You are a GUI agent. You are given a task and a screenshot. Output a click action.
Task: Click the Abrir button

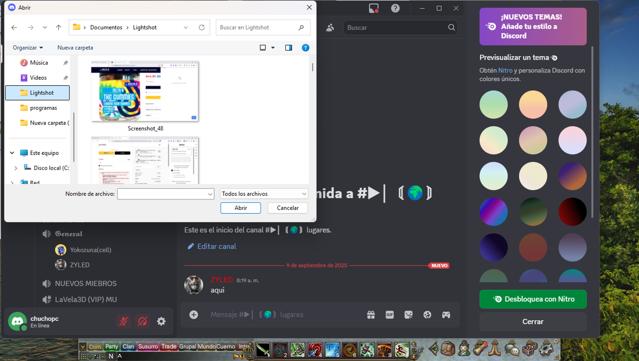coord(240,208)
